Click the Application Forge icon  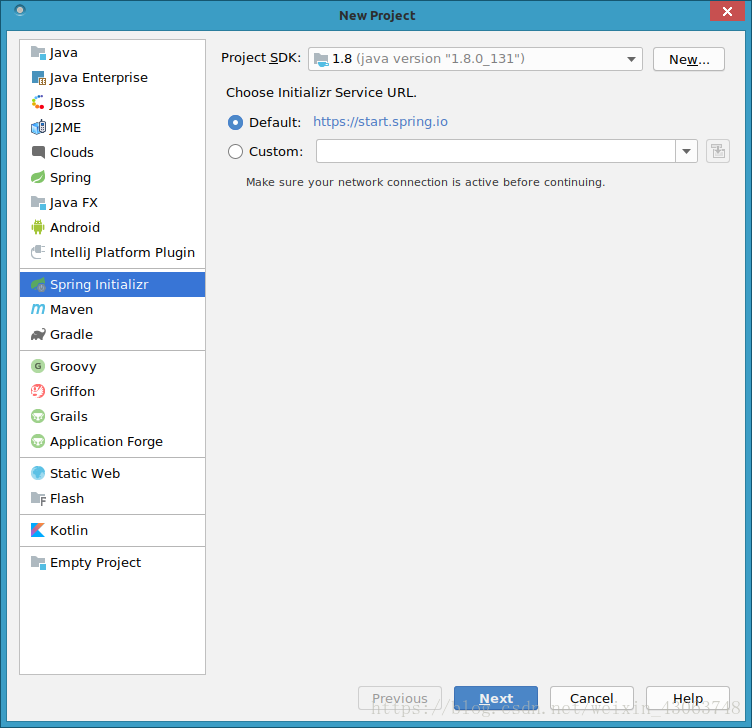tap(38, 441)
